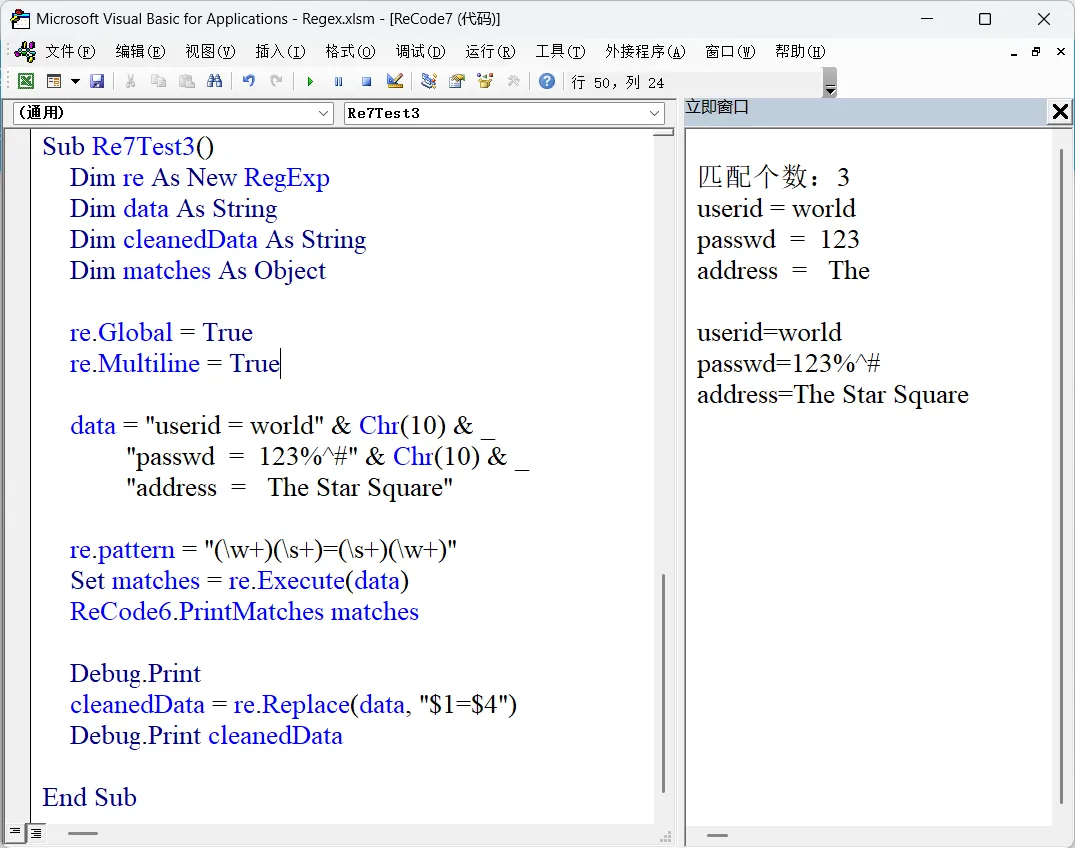Click line 're.Multiline = True'
This screenshot has width=1075, height=848.
(175, 363)
